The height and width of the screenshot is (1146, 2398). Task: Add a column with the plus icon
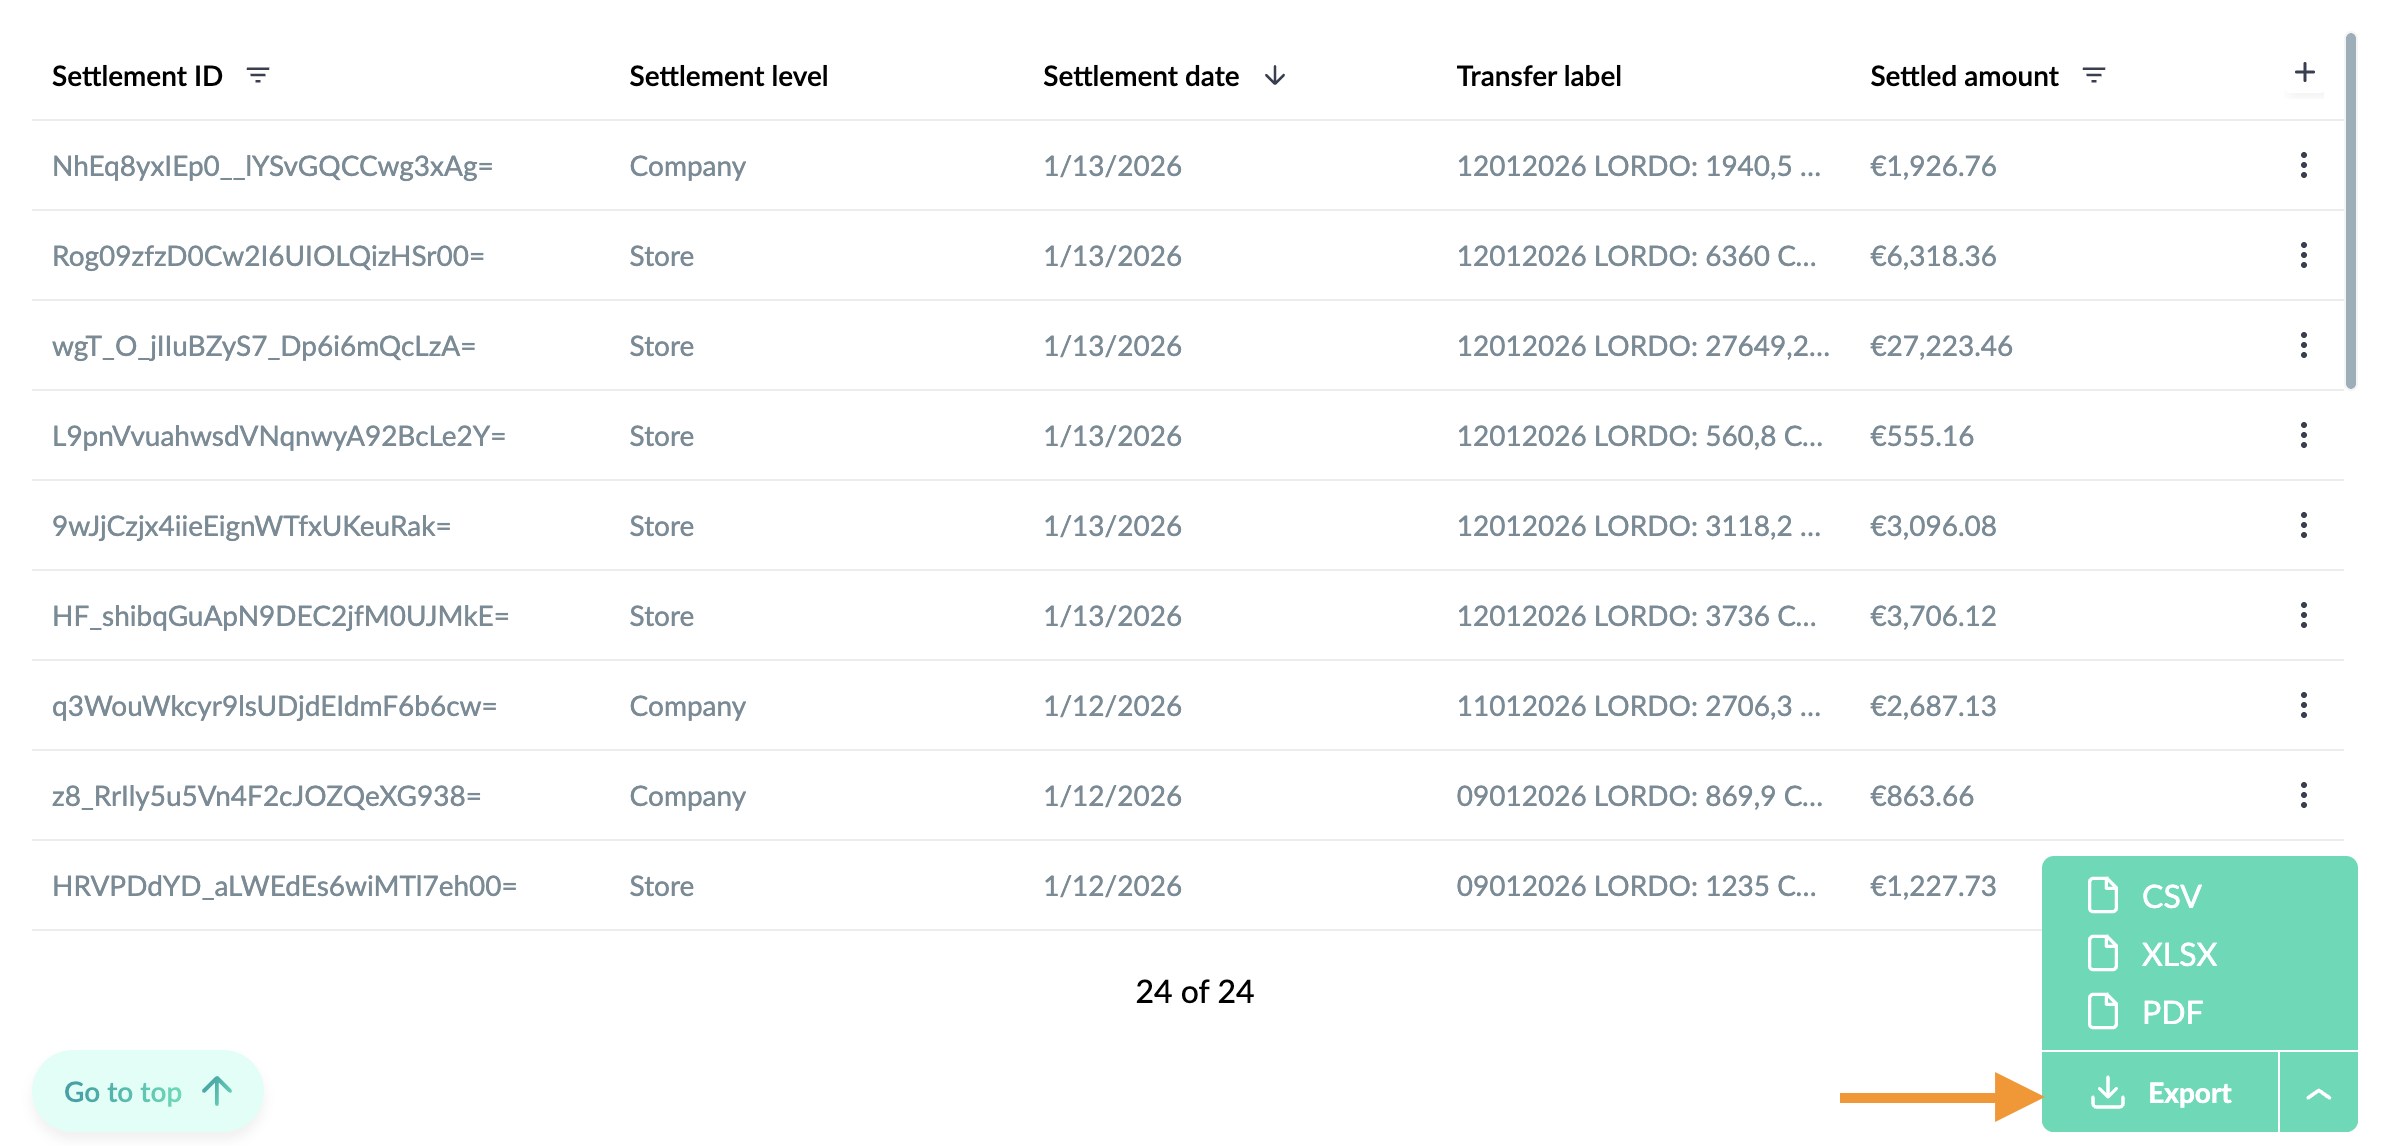coord(2304,72)
